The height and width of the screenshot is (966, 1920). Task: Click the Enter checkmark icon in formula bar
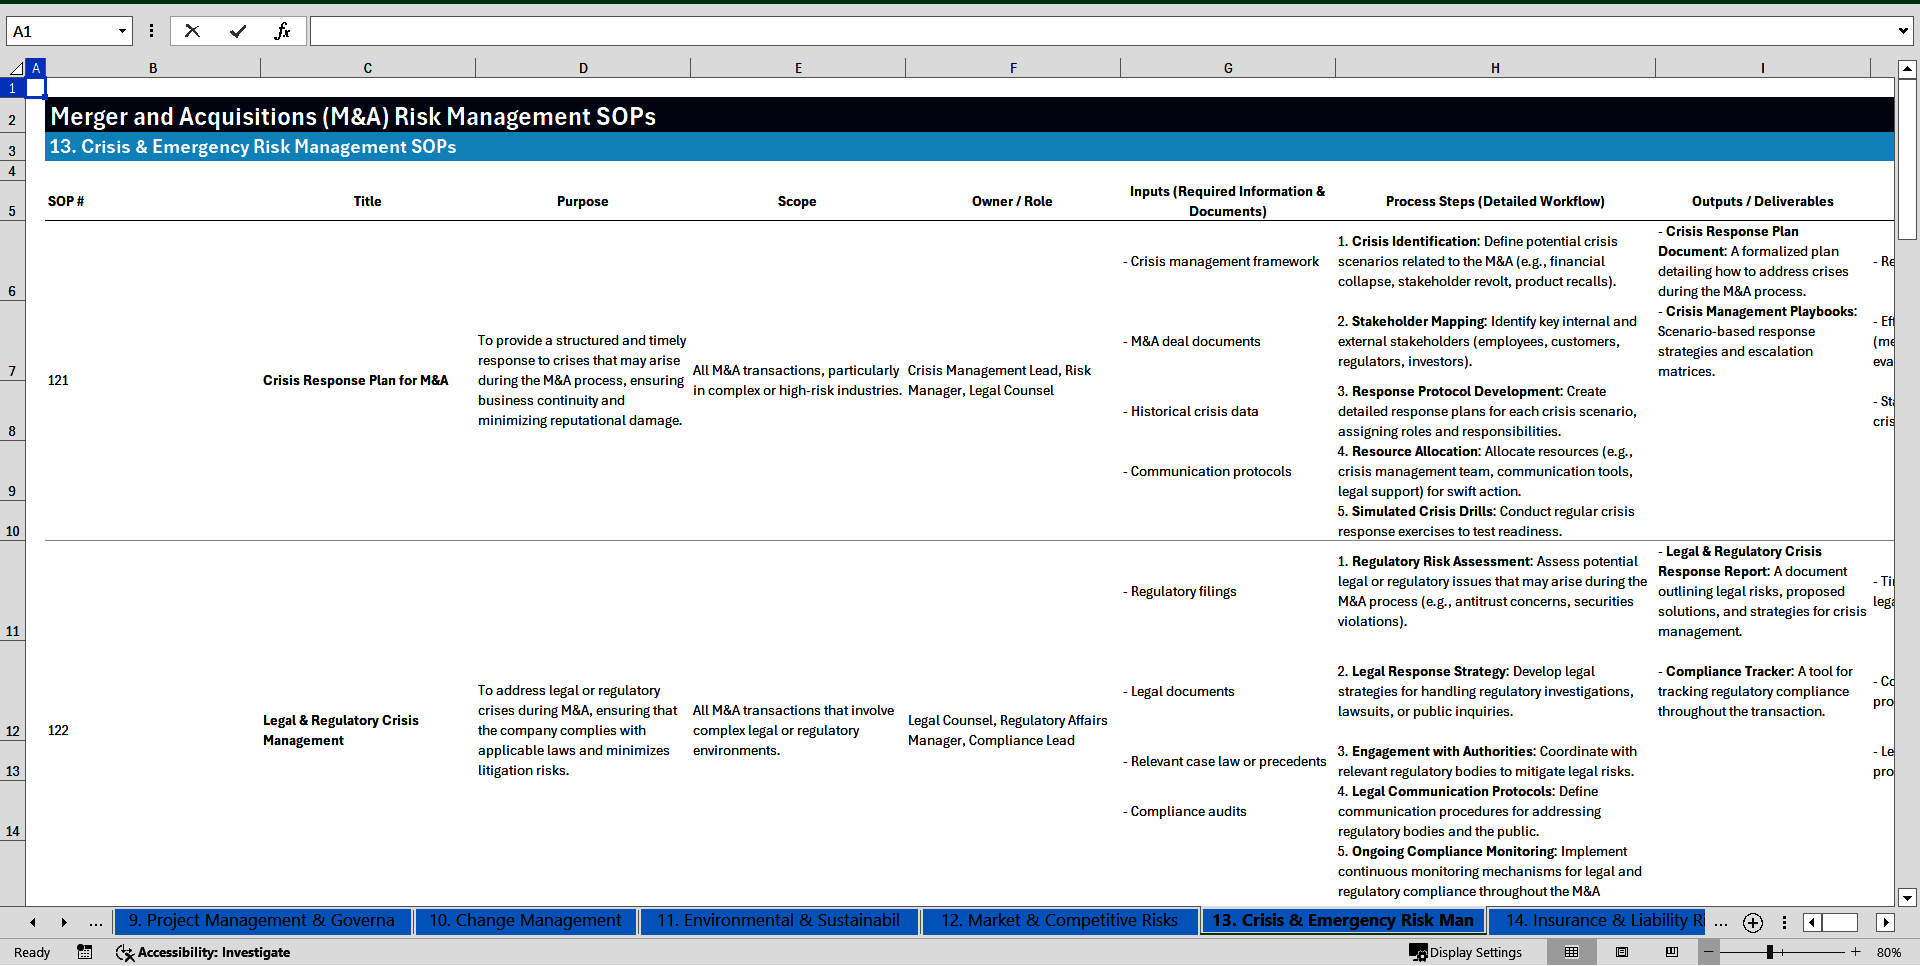click(x=238, y=31)
